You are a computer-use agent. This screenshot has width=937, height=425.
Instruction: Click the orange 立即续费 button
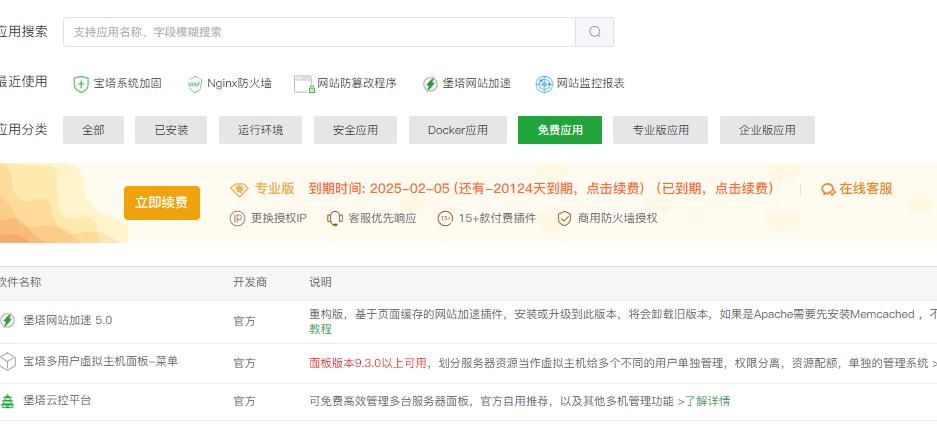coord(162,203)
